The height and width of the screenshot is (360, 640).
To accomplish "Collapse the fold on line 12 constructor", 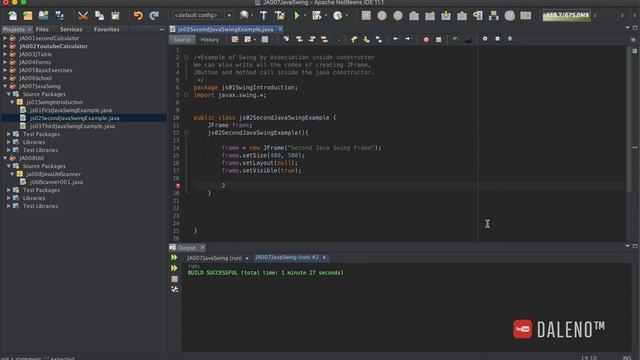I will pos(186,133).
